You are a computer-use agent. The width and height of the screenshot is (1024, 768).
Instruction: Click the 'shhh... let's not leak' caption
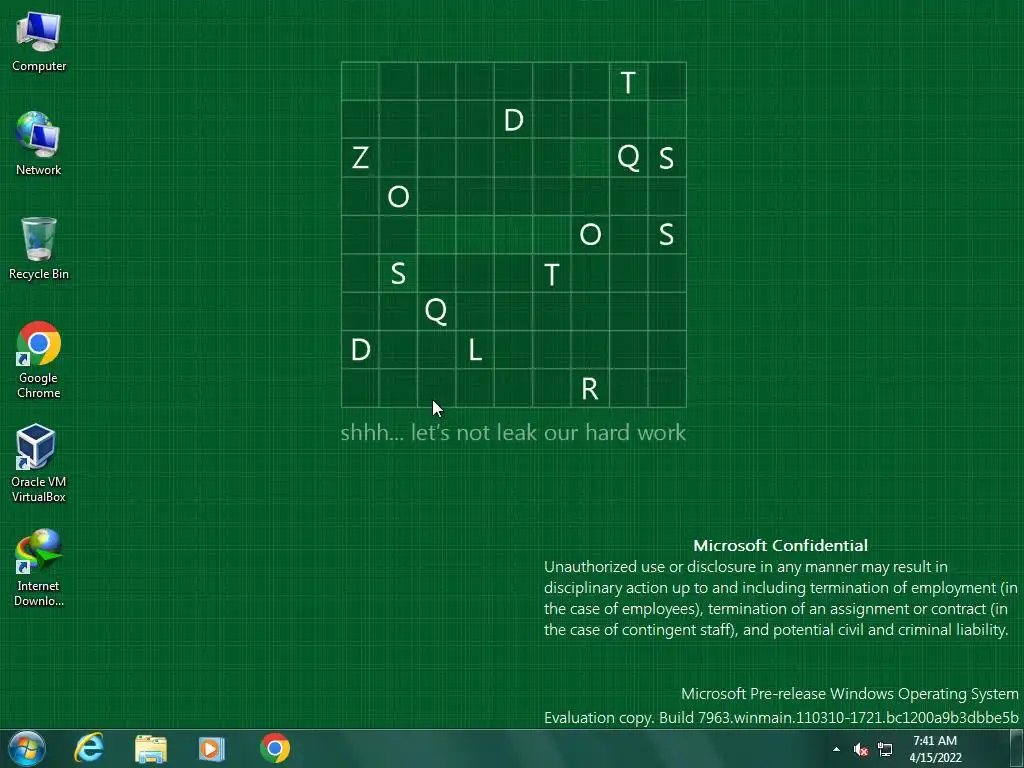pos(513,432)
